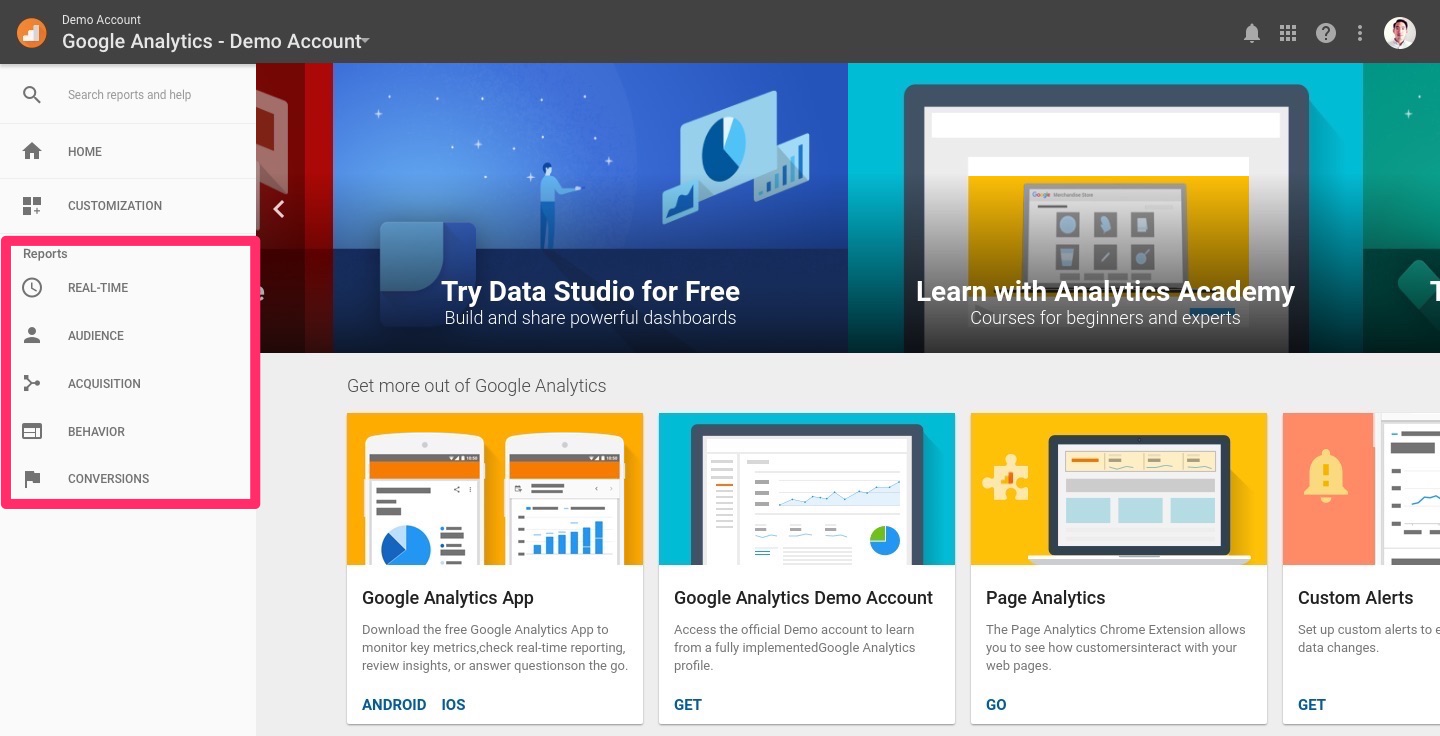Click the Custom Alerts bell card image
Screen dimensions: 1440x736
[x=1361, y=489]
